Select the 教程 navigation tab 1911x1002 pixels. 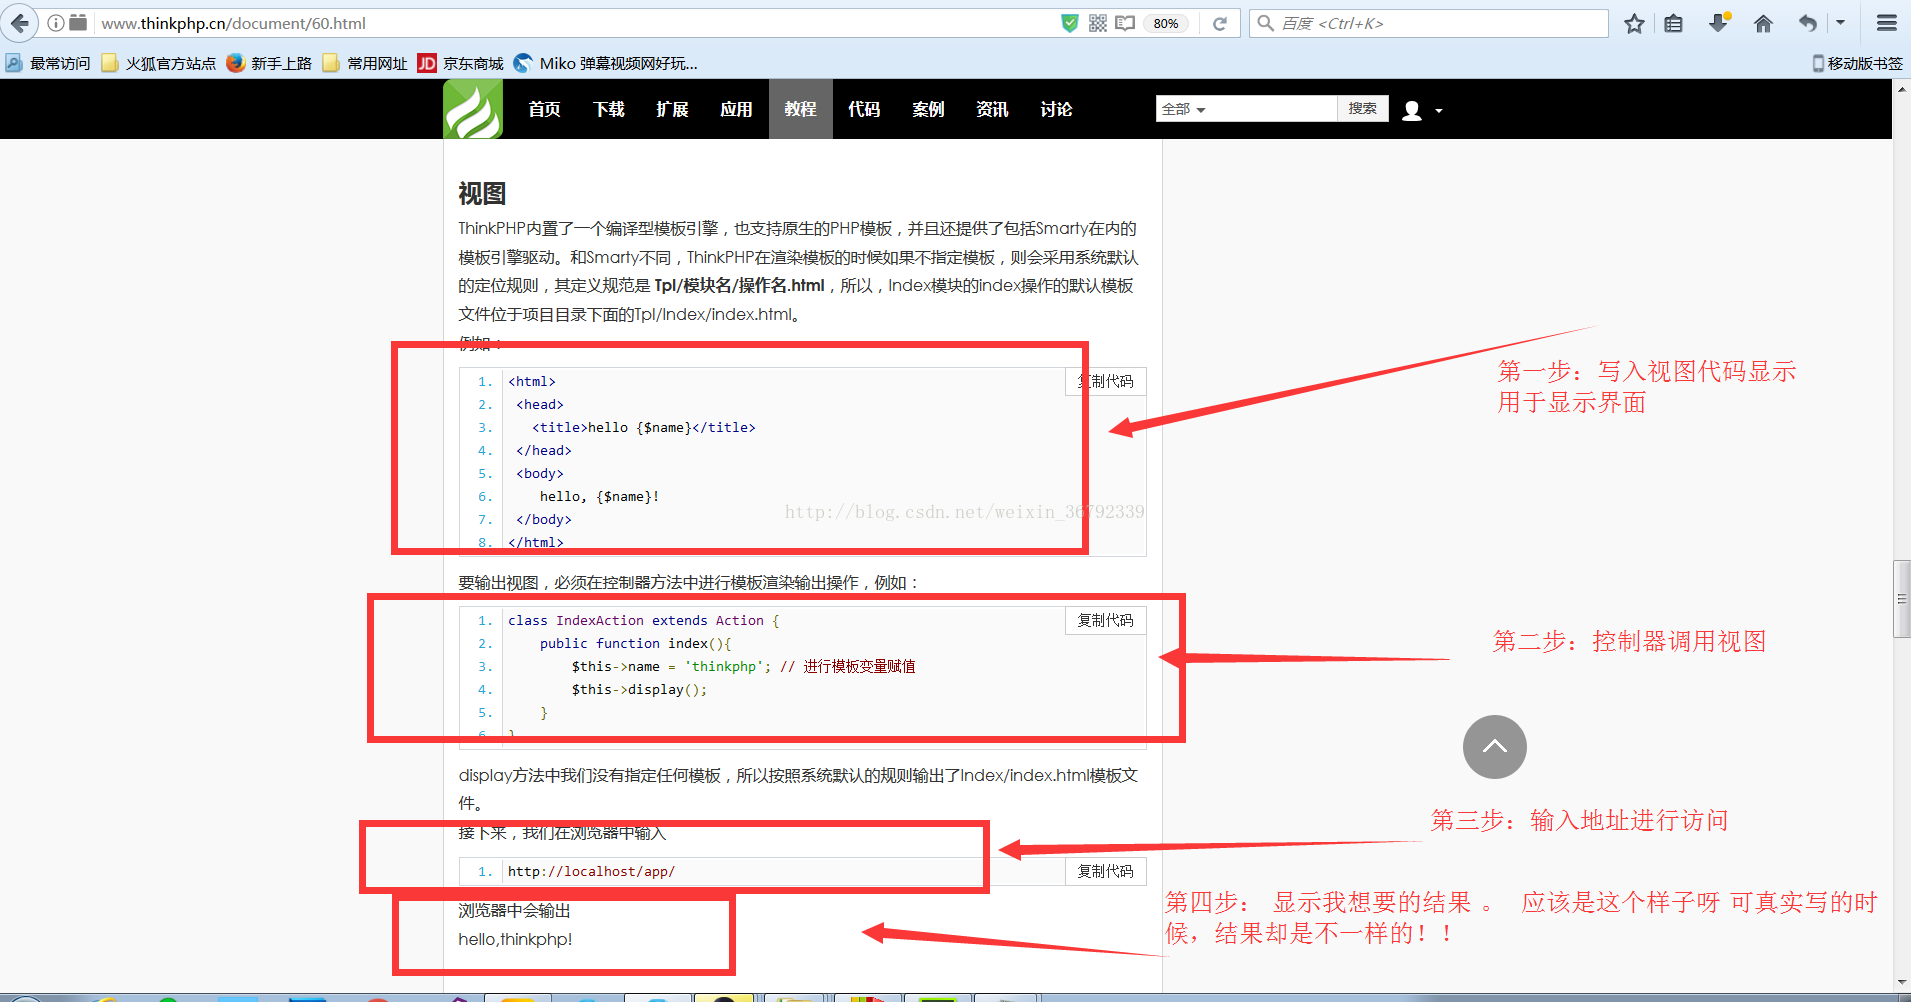[800, 109]
